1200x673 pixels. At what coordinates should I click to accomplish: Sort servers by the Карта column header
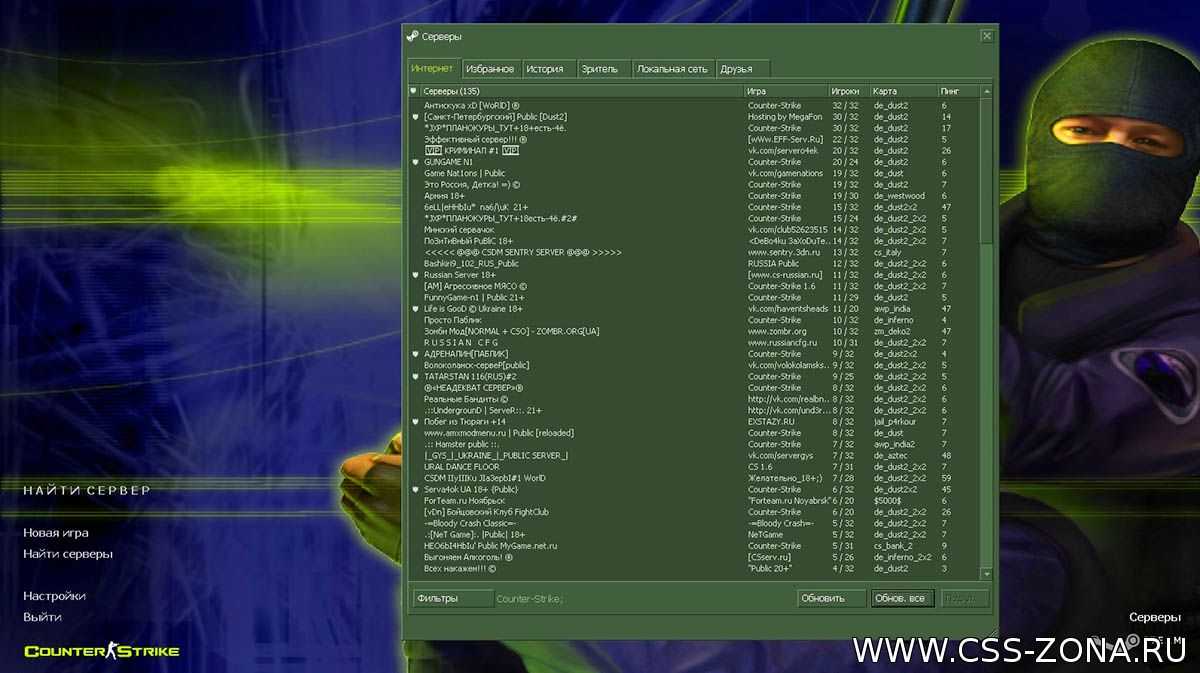pyautogui.click(x=903, y=91)
